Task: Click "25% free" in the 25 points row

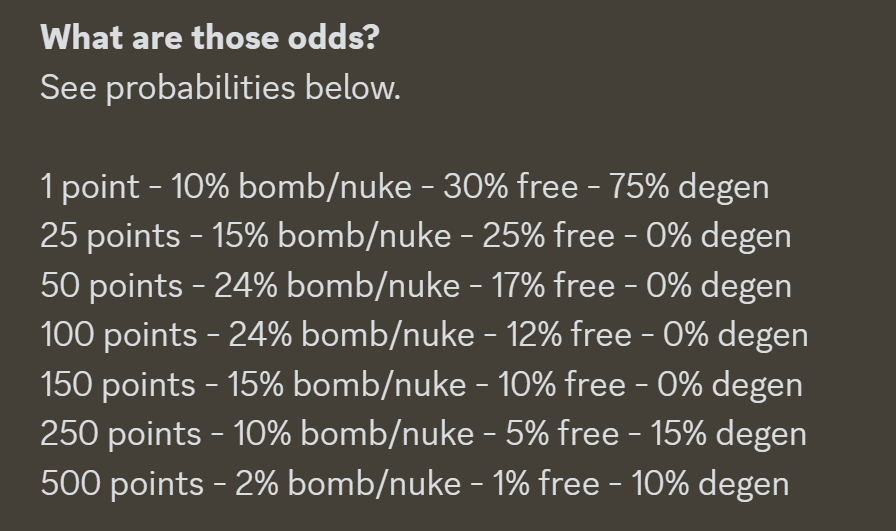Action: [548, 237]
